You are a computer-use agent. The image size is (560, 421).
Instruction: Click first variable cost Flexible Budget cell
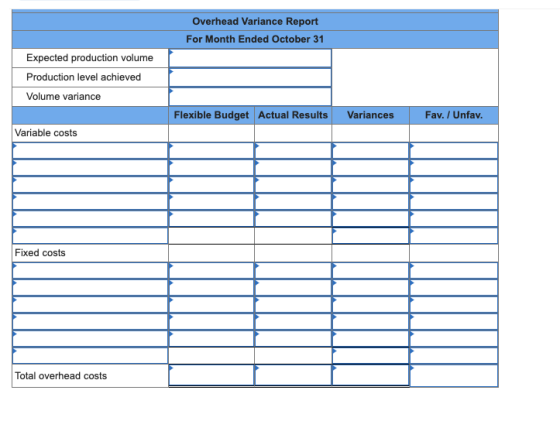point(211,150)
